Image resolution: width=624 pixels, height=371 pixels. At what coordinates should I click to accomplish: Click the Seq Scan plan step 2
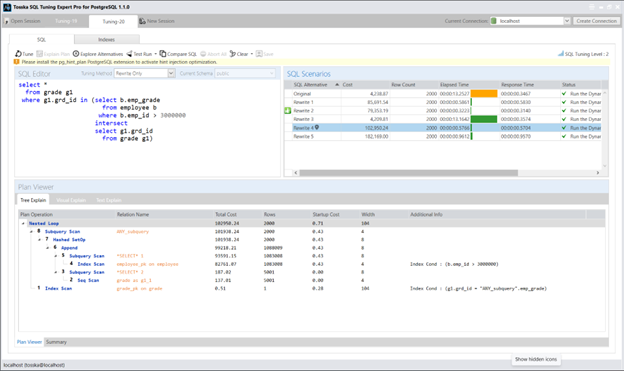coord(88,280)
